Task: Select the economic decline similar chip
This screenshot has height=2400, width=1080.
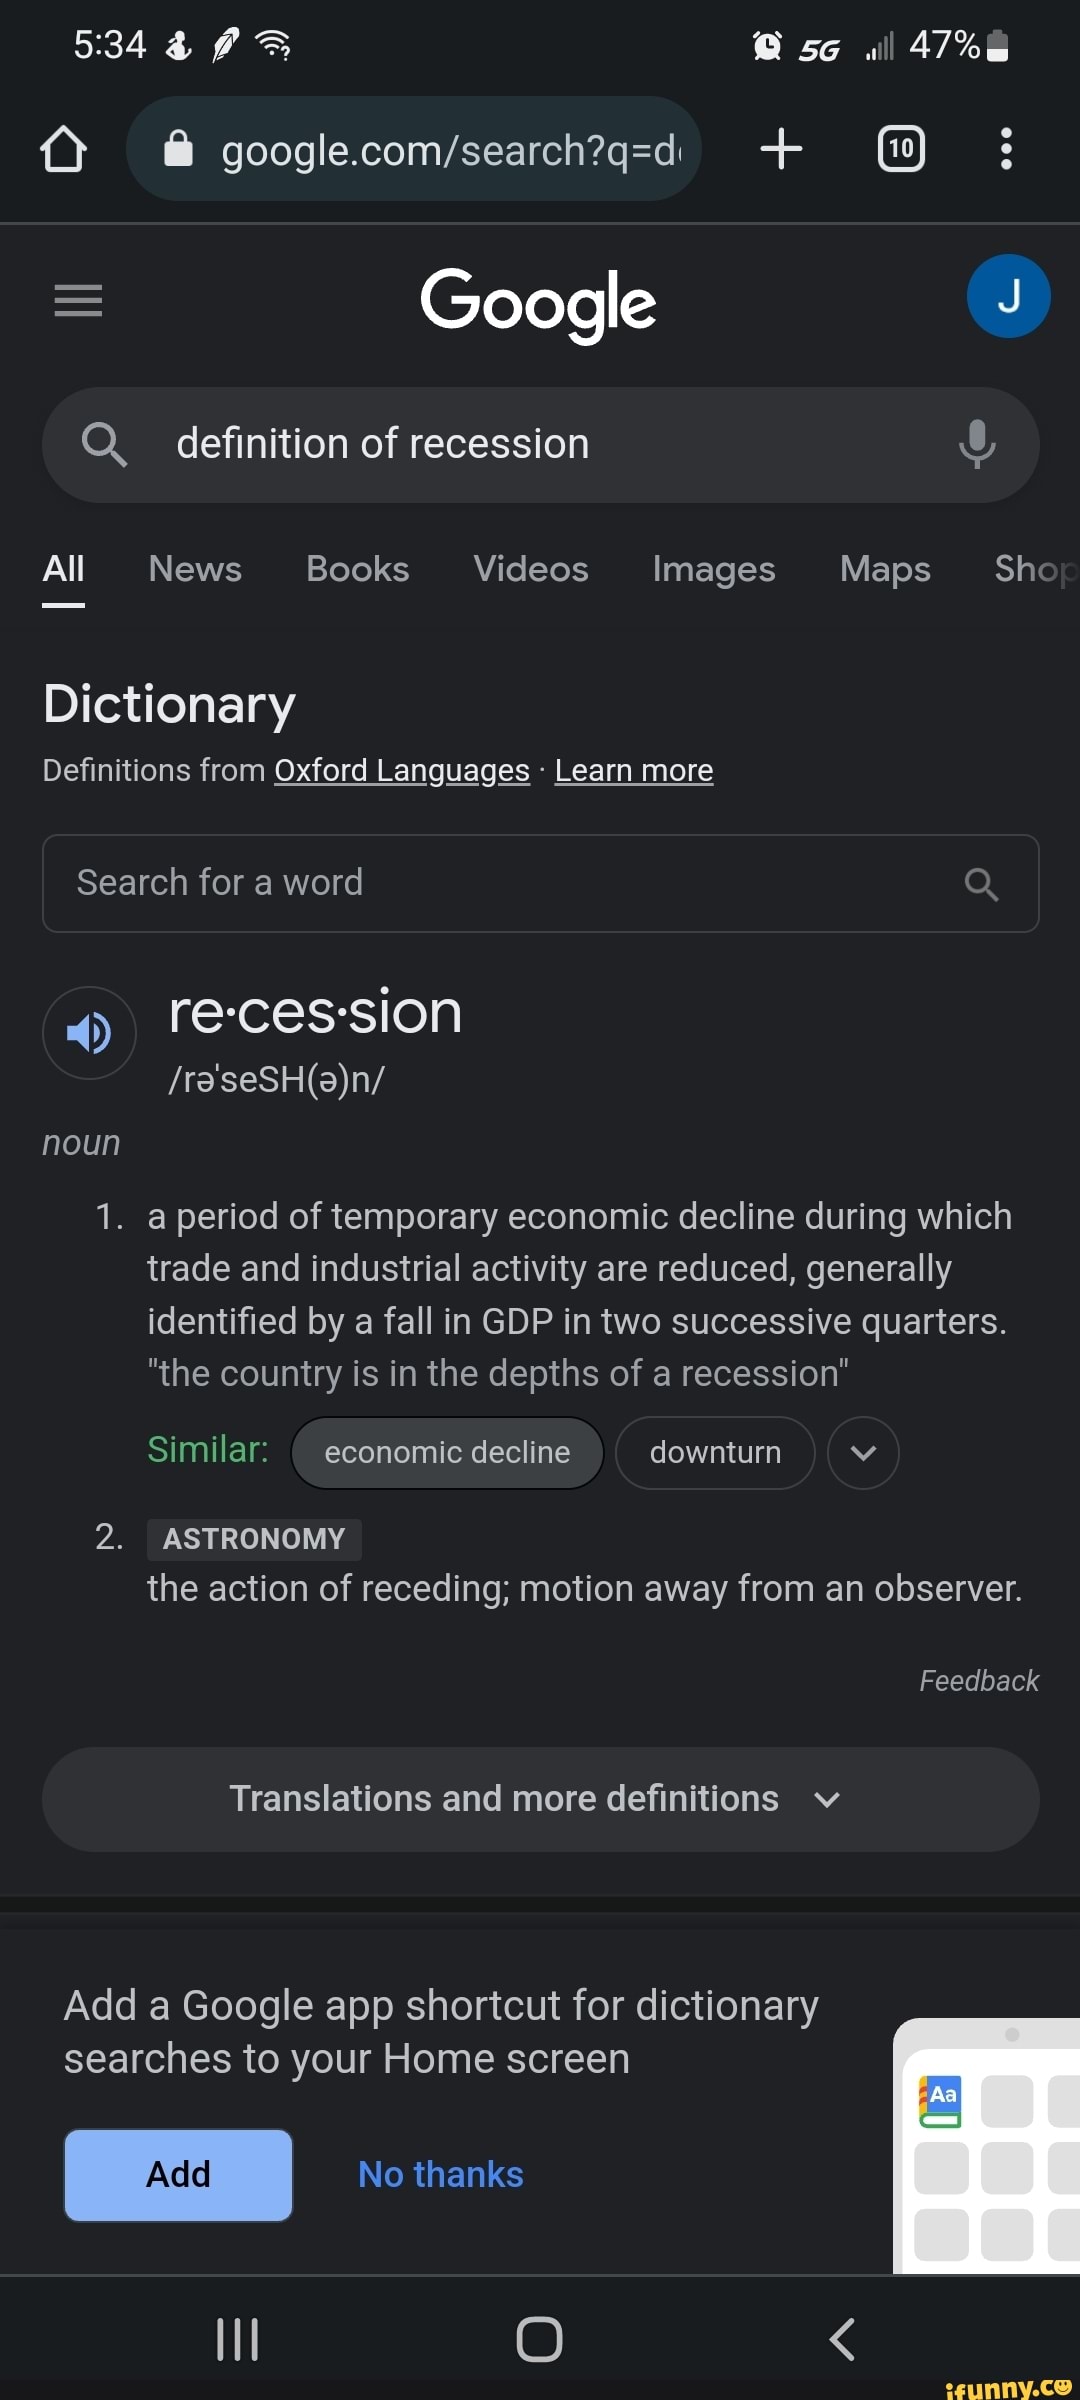Action: coord(446,1452)
